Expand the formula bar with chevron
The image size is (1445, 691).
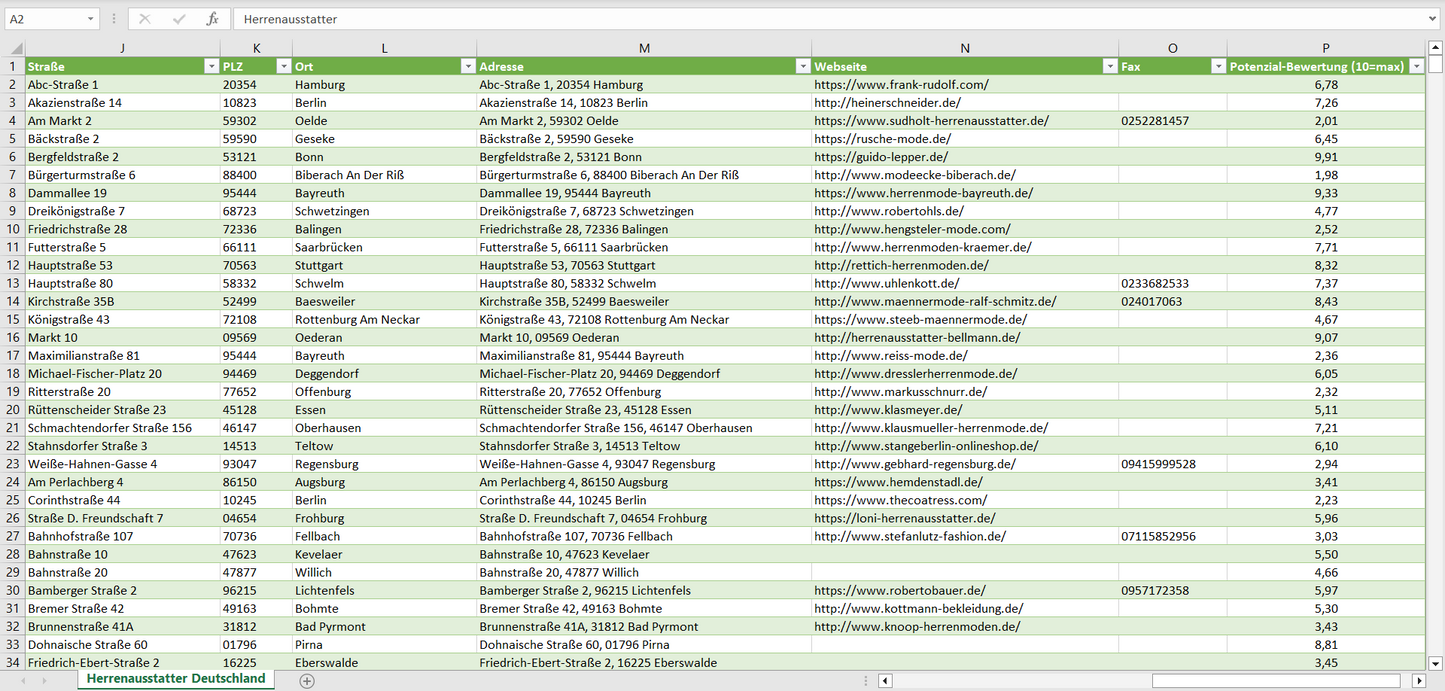1433,19
